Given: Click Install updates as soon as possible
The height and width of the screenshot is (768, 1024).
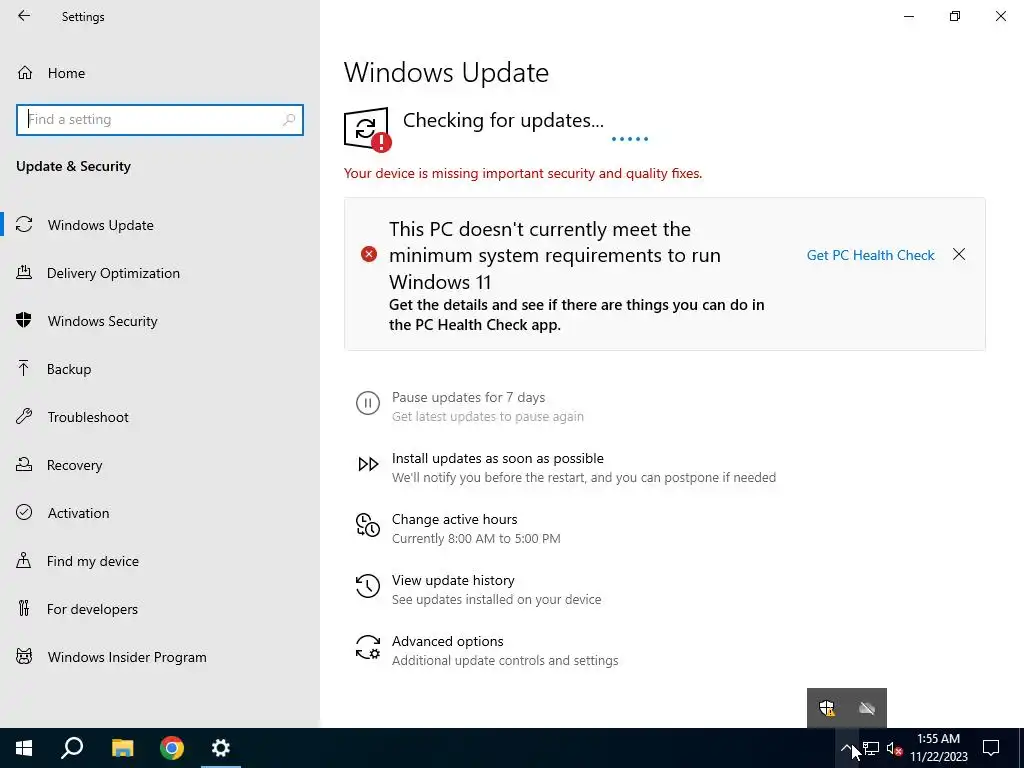Looking at the screenshot, I should tap(498, 458).
